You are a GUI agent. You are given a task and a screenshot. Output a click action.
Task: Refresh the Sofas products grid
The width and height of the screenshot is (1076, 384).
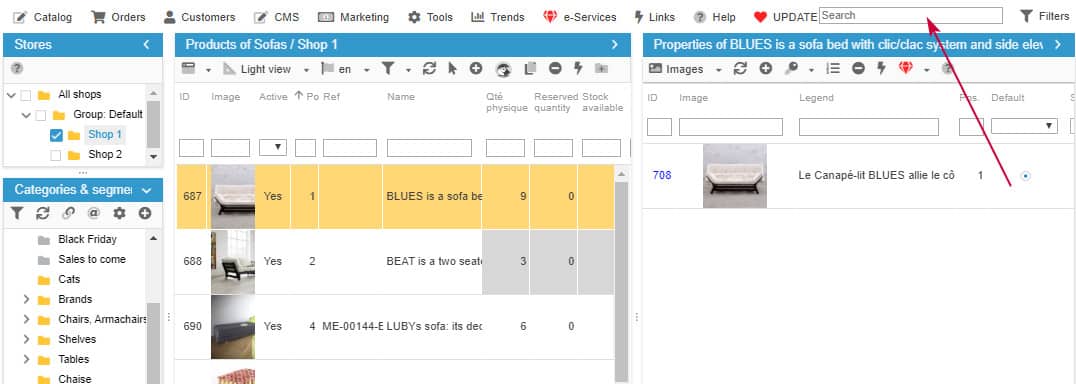[x=430, y=69]
